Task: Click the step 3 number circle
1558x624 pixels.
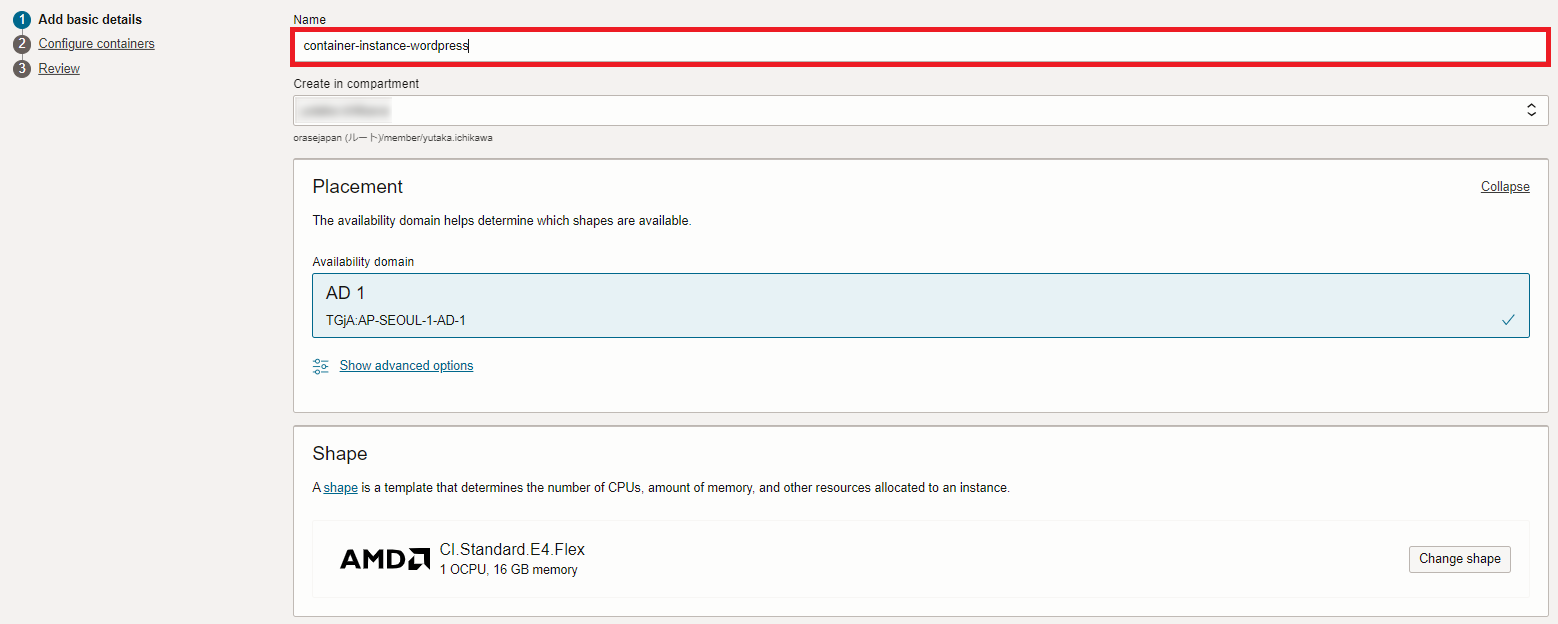Action: click(22, 69)
